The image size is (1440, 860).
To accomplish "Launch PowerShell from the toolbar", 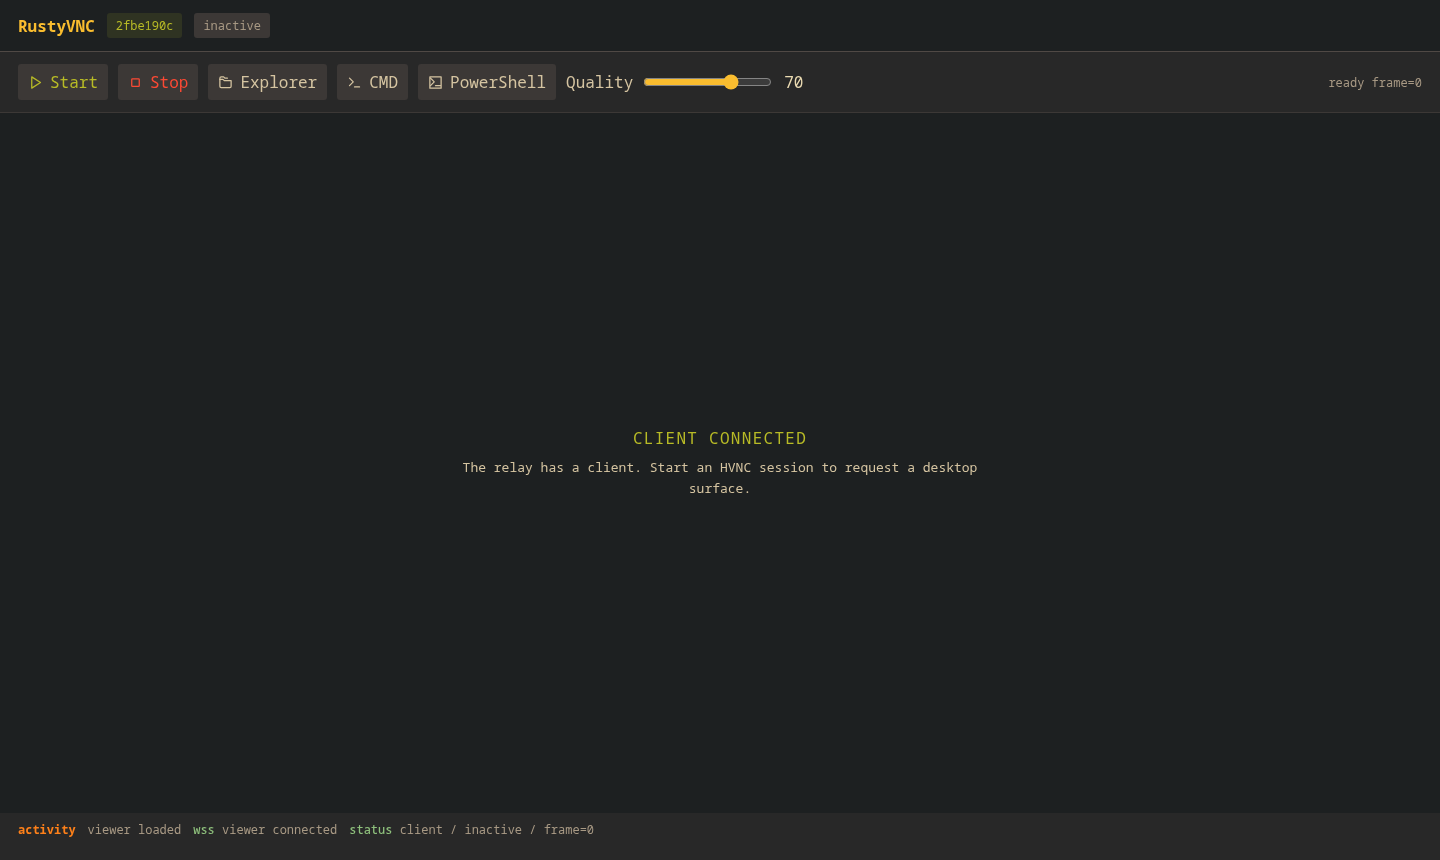I will coord(487,82).
